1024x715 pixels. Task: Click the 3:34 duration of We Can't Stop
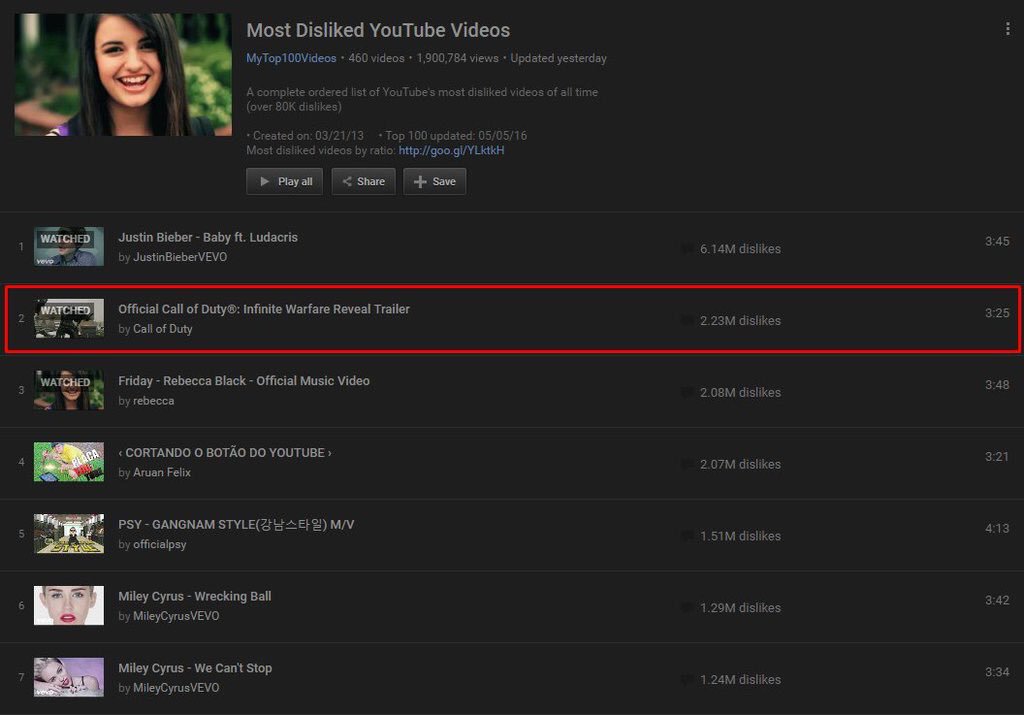pos(997,672)
